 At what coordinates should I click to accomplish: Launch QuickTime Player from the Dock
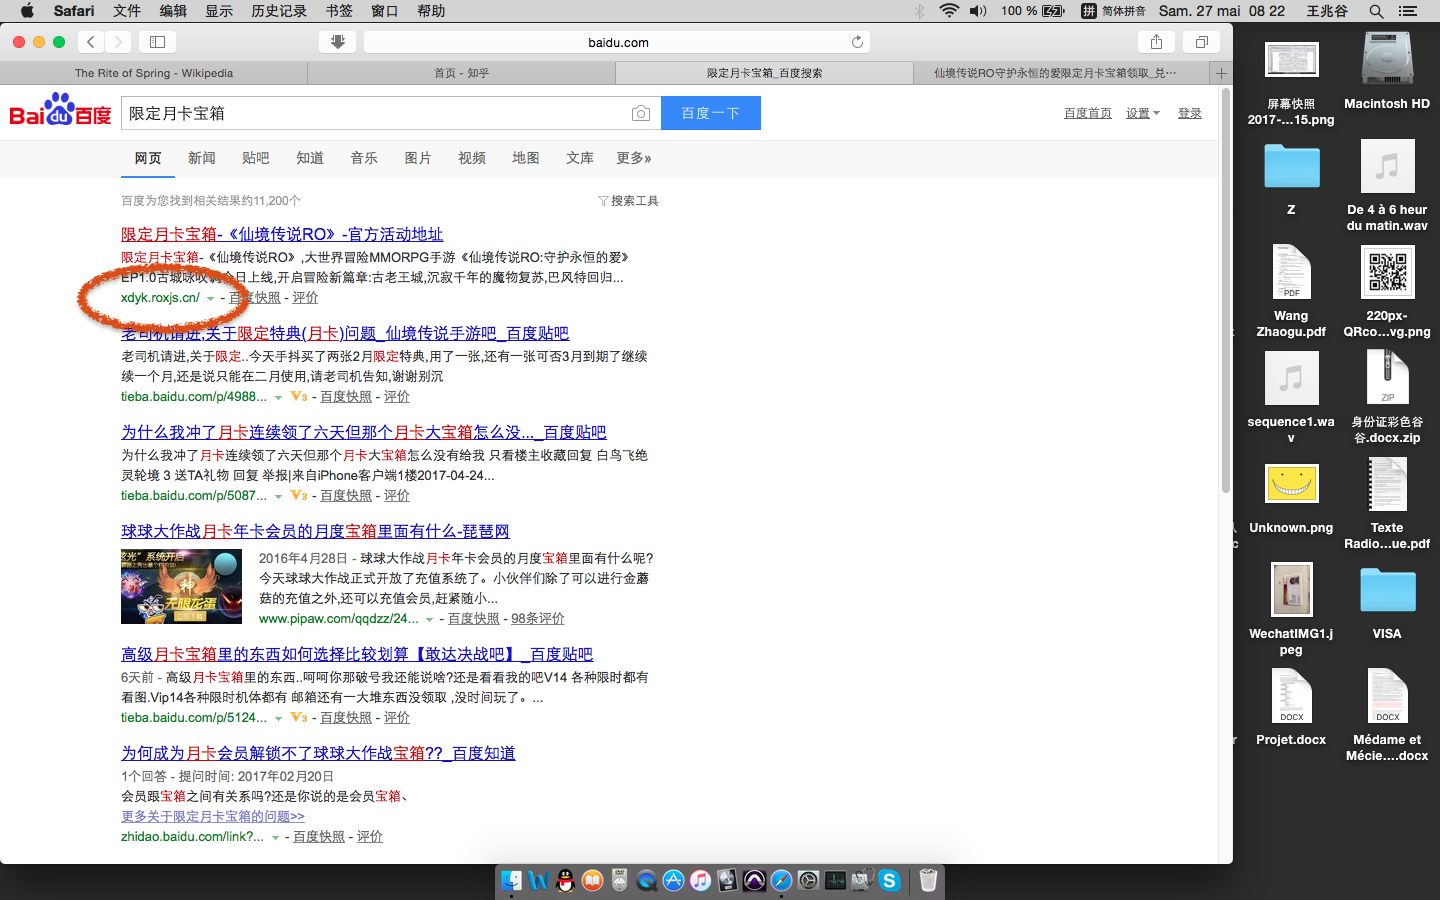pyautogui.click(x=646, y=880)
